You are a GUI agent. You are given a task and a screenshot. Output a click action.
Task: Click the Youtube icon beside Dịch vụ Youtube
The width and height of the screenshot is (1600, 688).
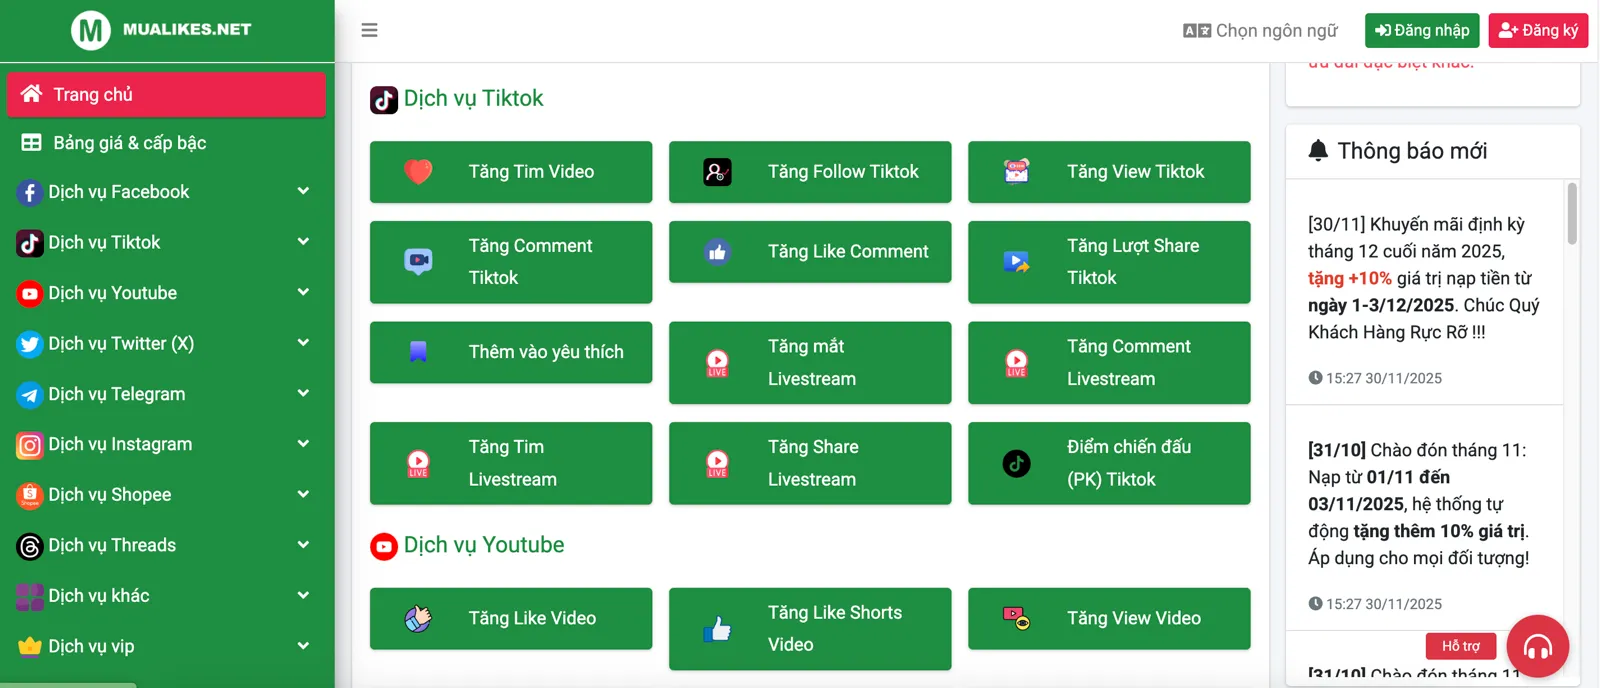pyautogui.click(x=30, y=293)
